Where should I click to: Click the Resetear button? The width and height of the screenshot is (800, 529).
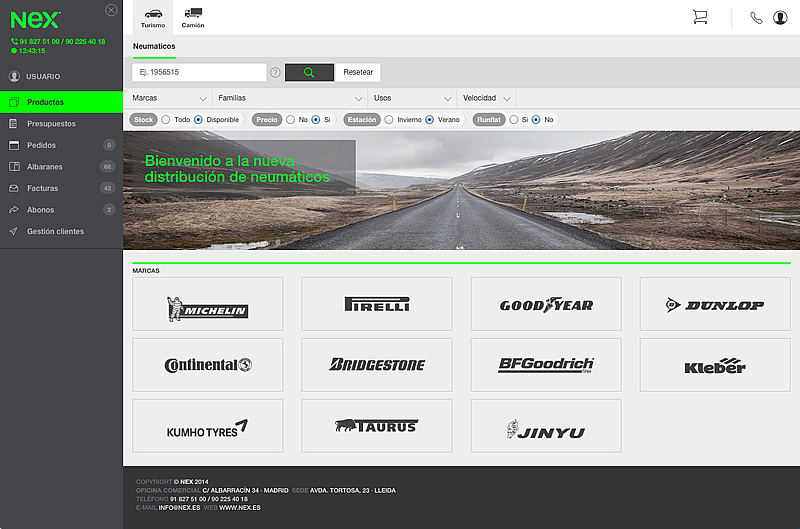pos(358,72)
